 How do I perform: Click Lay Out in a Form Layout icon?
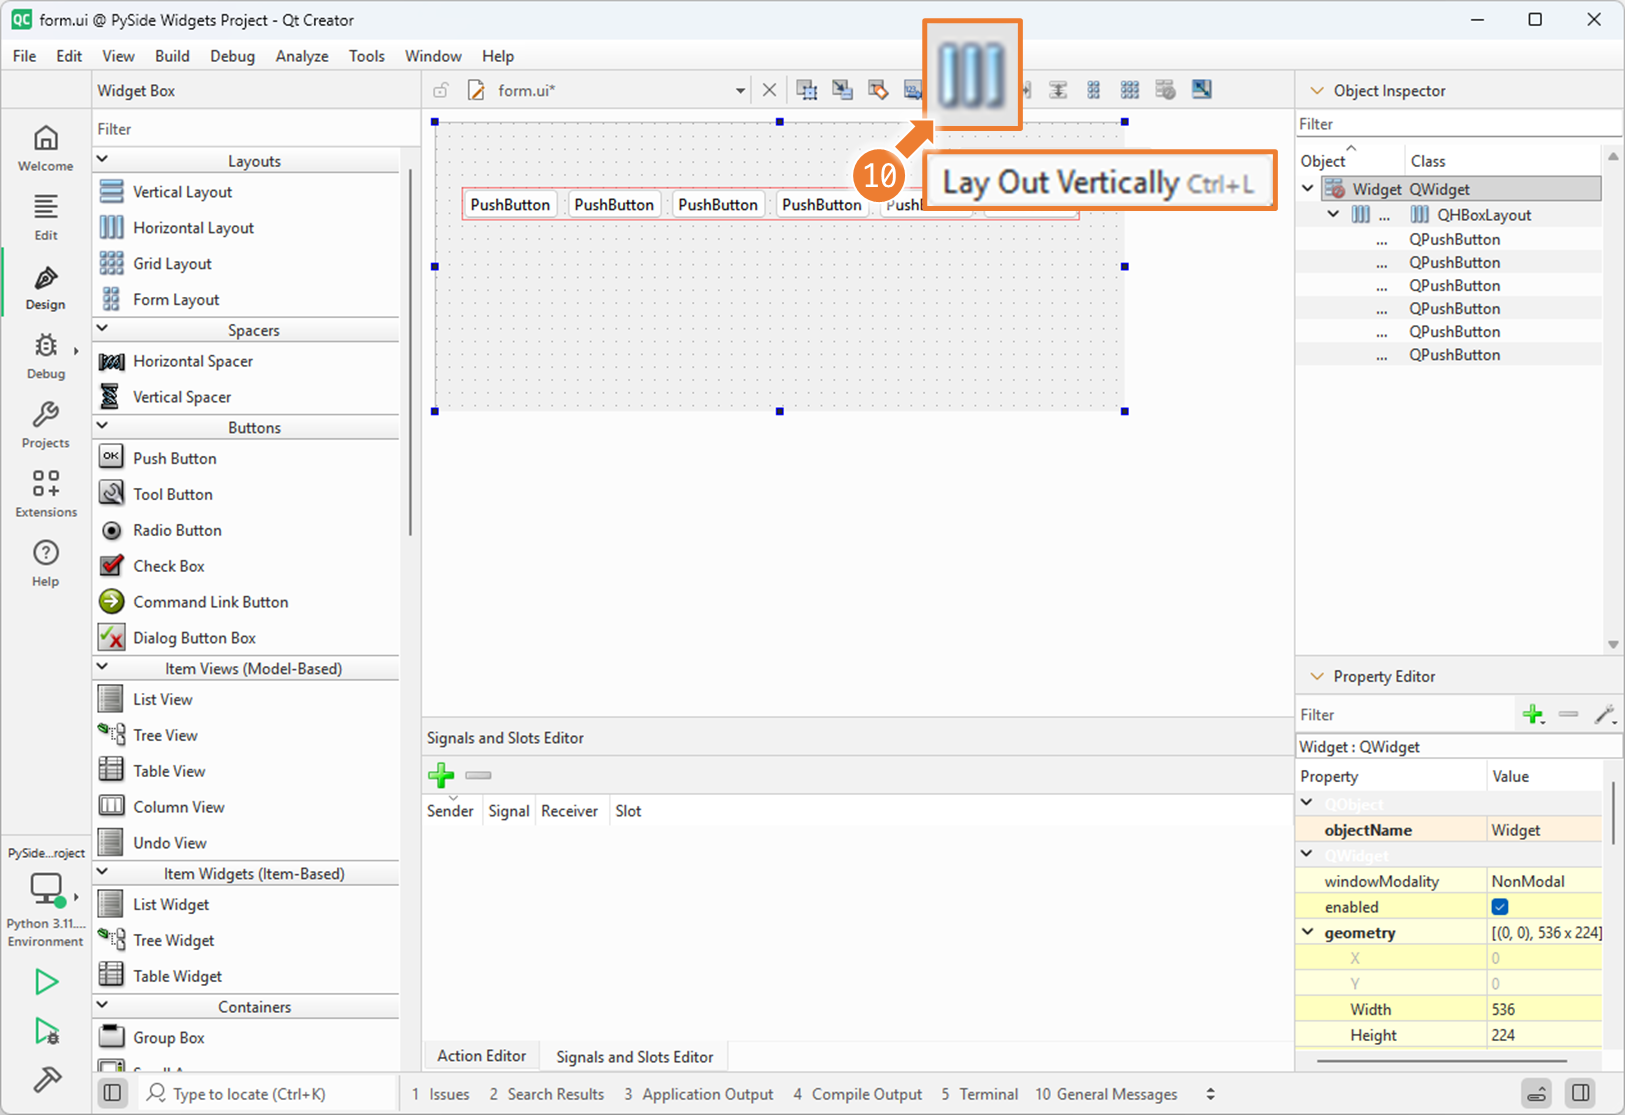(x=1093, y=90)
